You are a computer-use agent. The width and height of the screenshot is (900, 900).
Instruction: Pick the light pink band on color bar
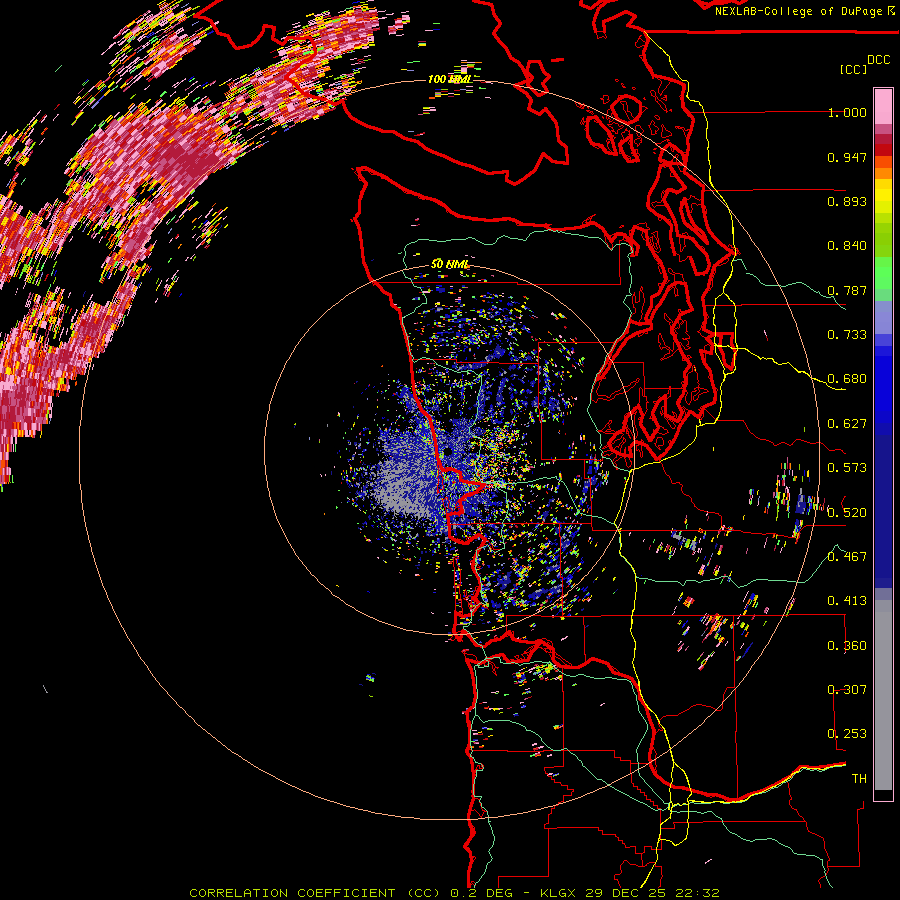pyautogui.click(x=883, y=107)
